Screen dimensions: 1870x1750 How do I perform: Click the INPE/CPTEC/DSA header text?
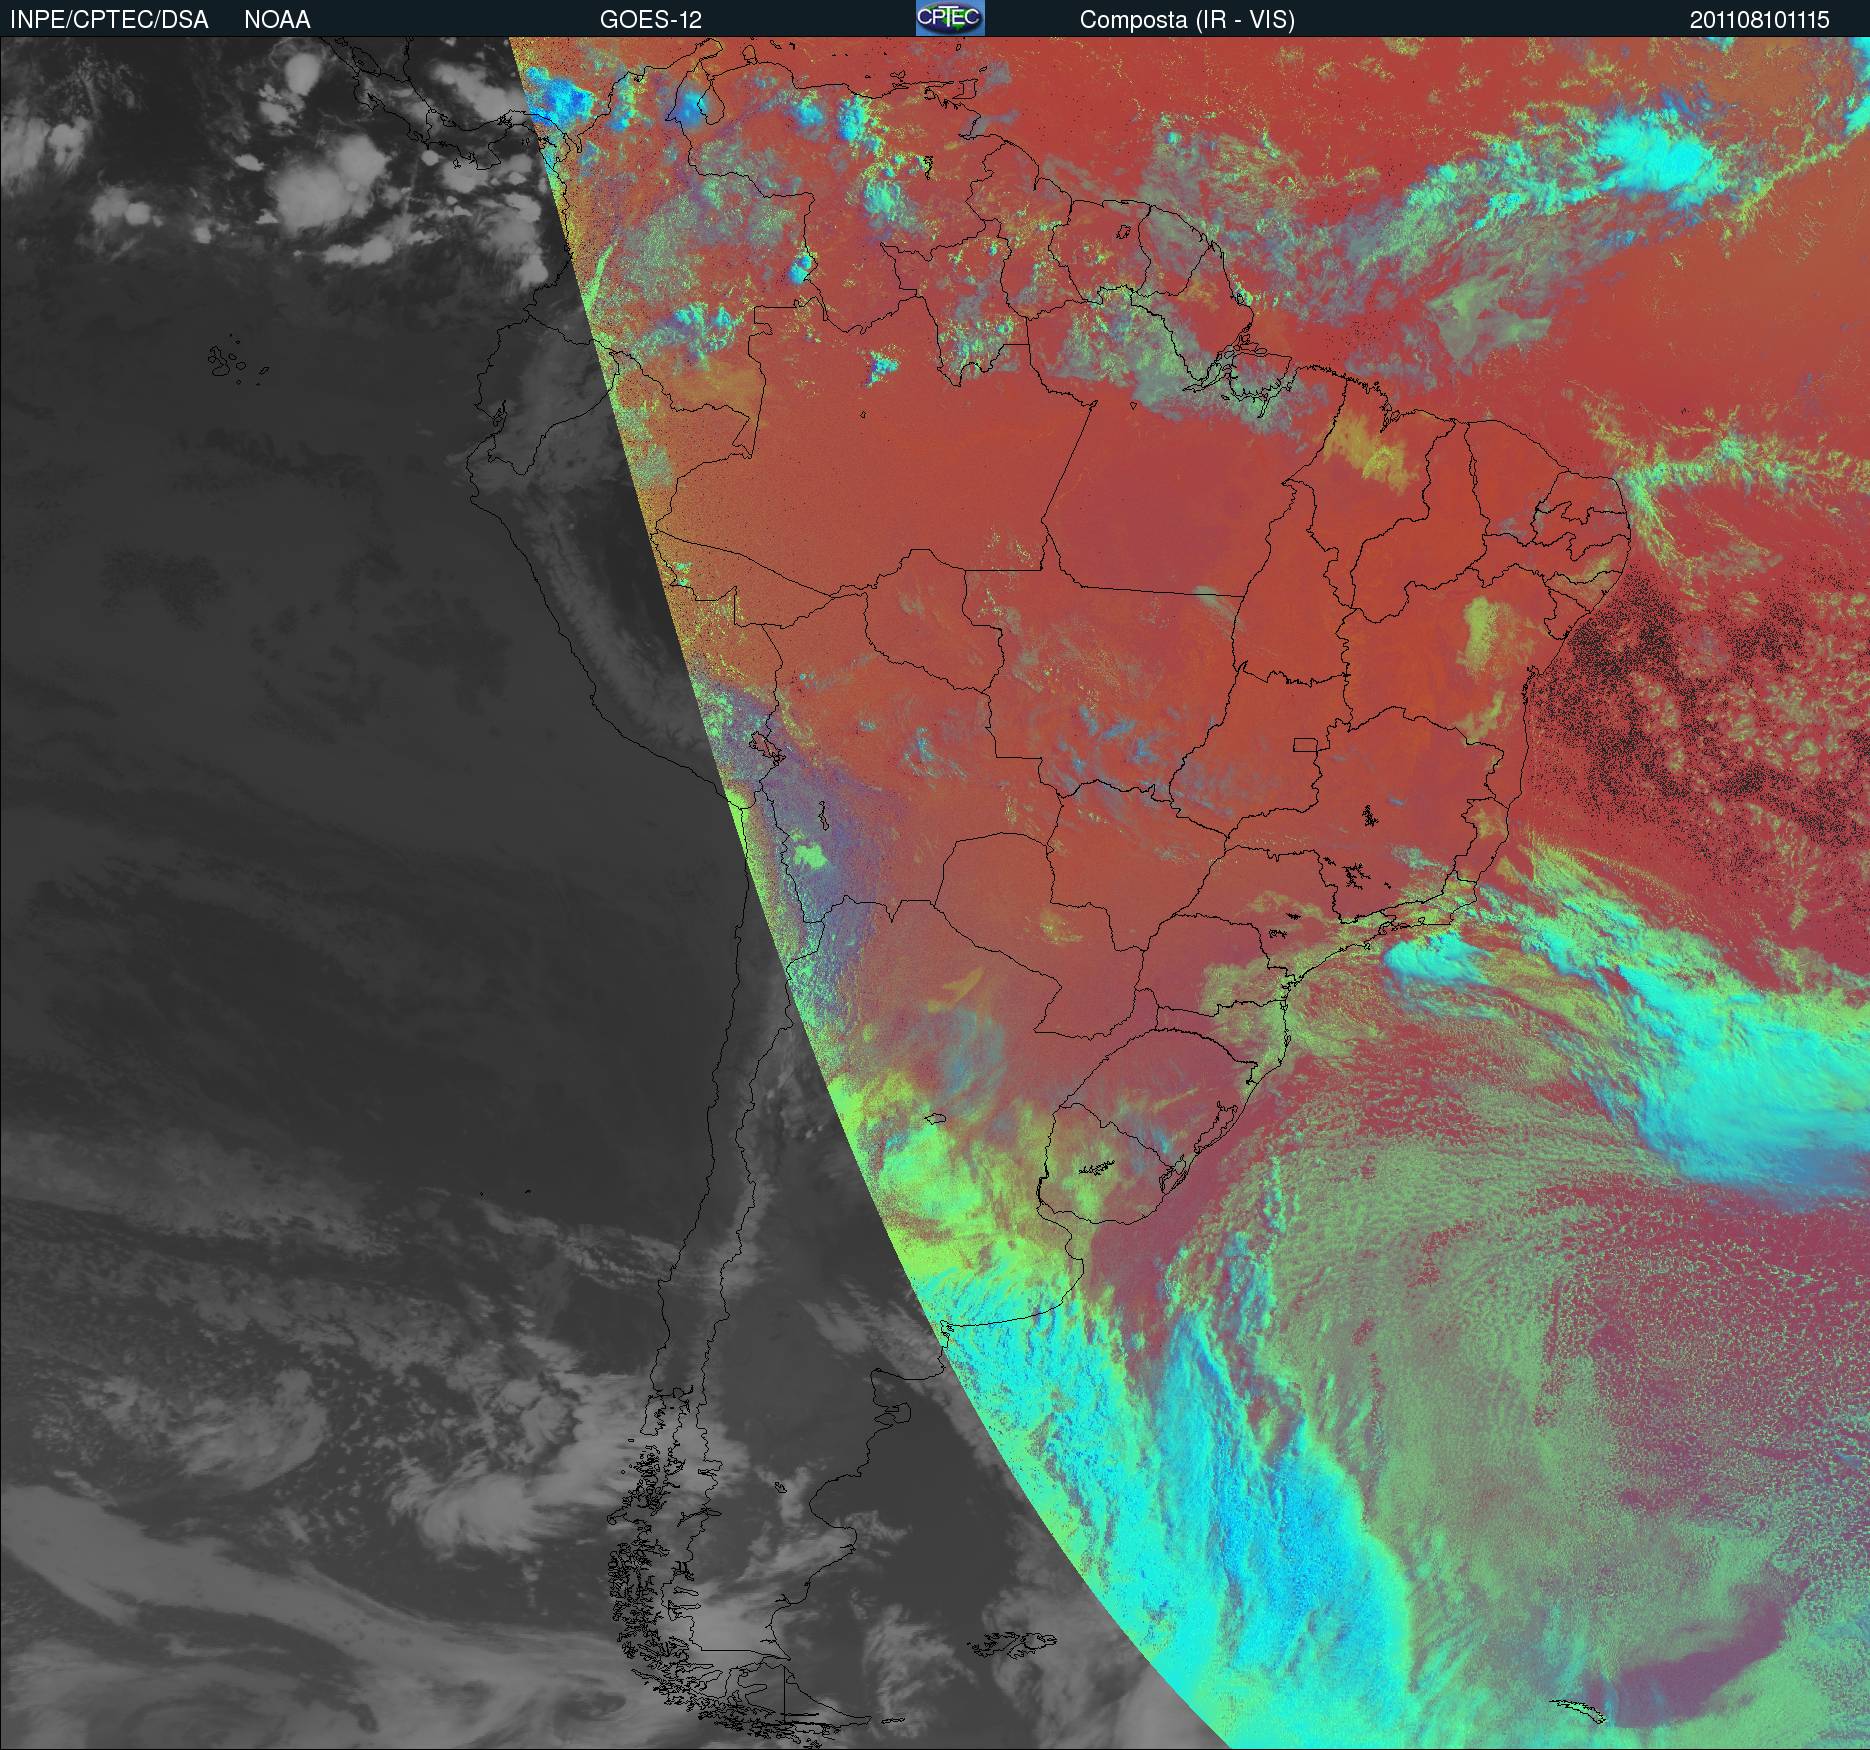110,20
